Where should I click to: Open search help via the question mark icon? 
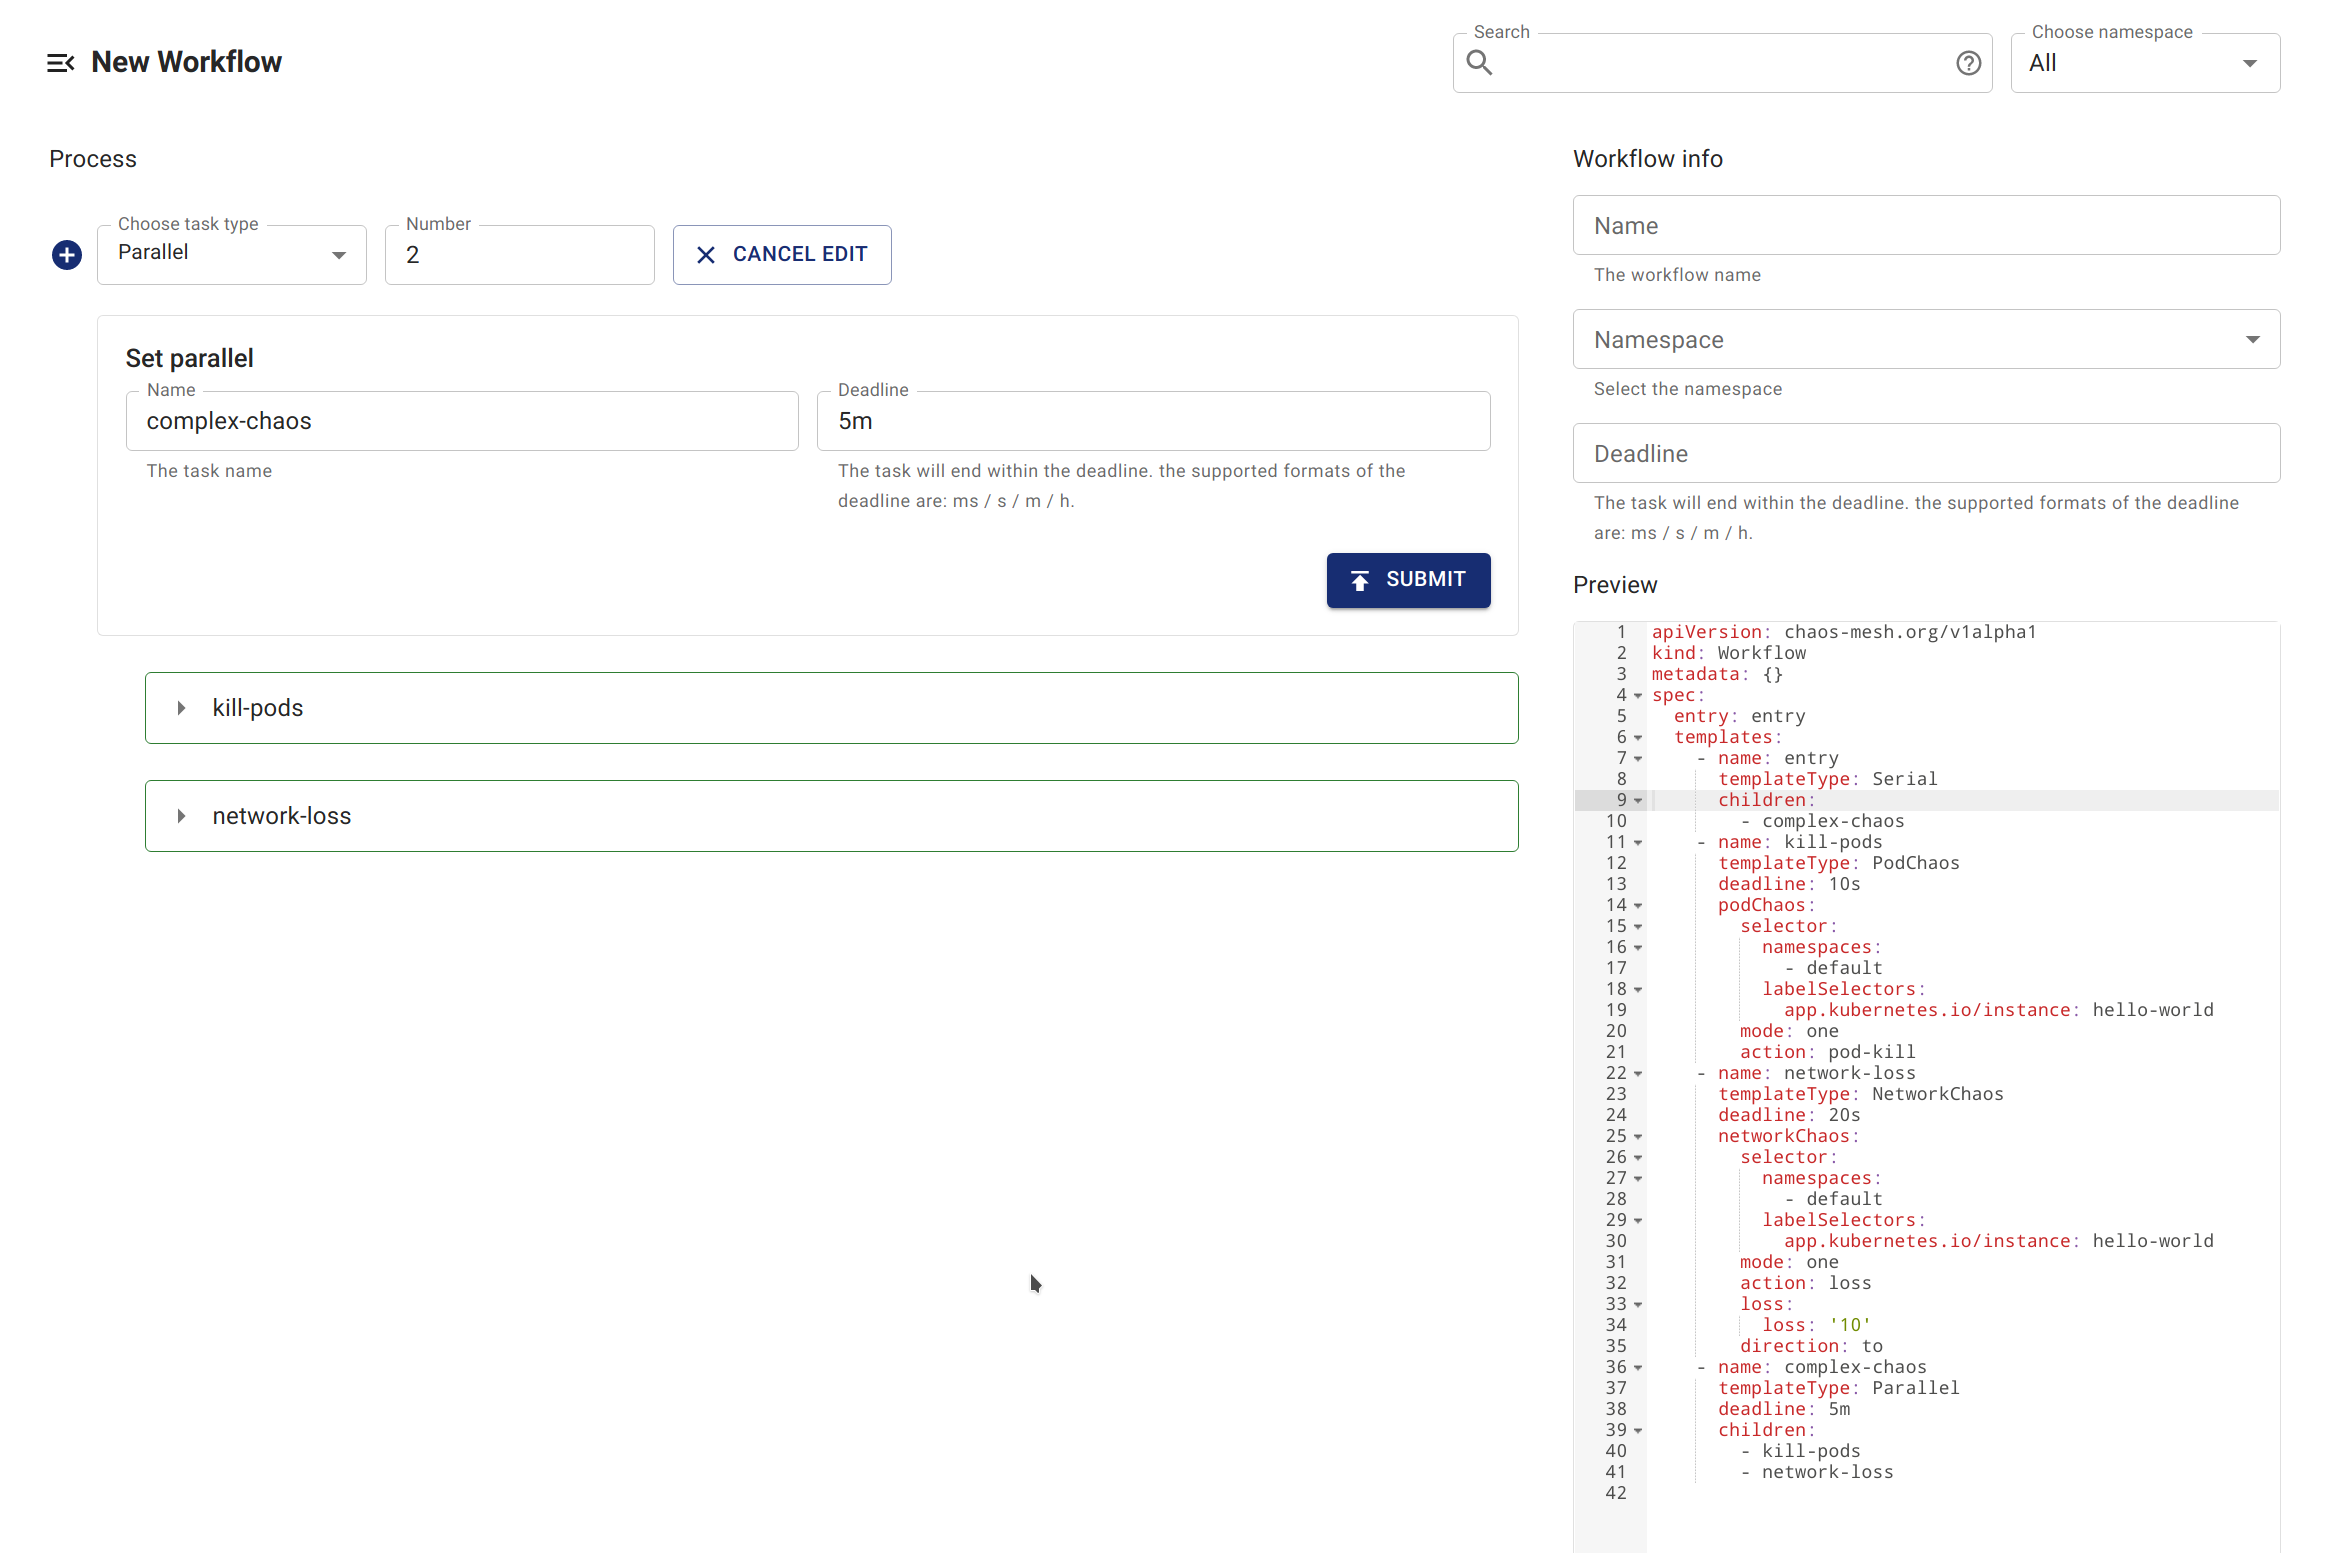click(1968, 62)
